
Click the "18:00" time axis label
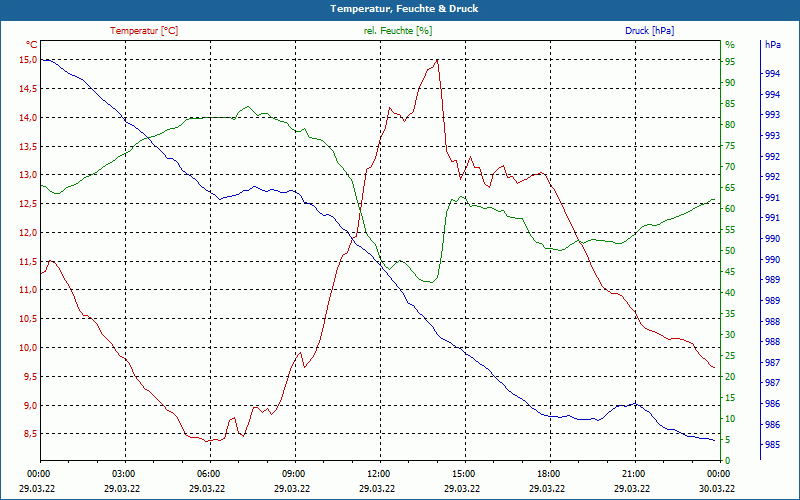(x=547, y=473)
